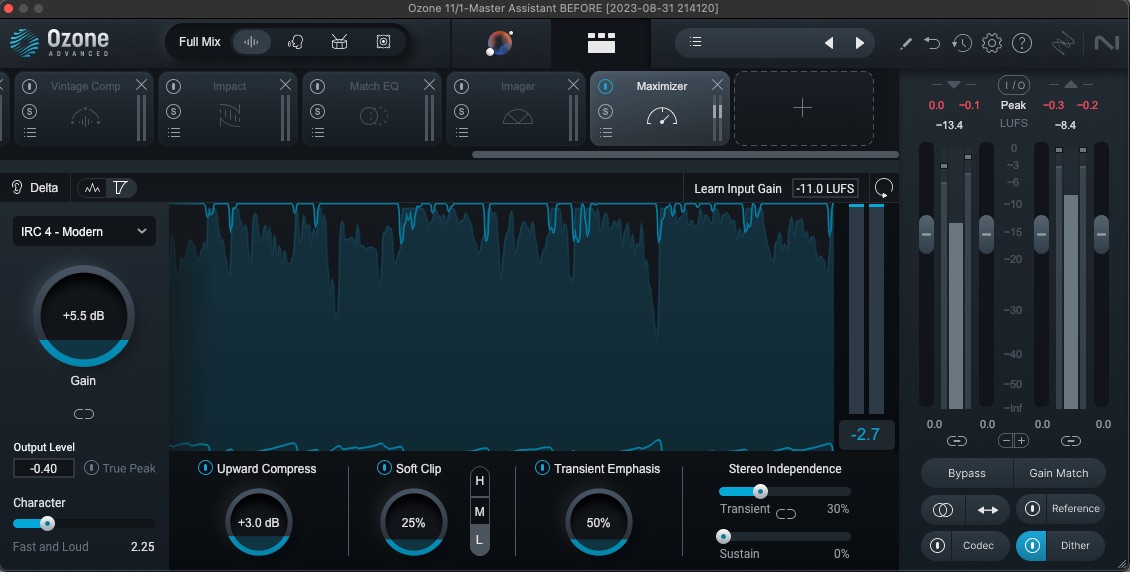Open Maximizer module preset list
Viewport: 1130px width, 572px height.
[606, 133]
